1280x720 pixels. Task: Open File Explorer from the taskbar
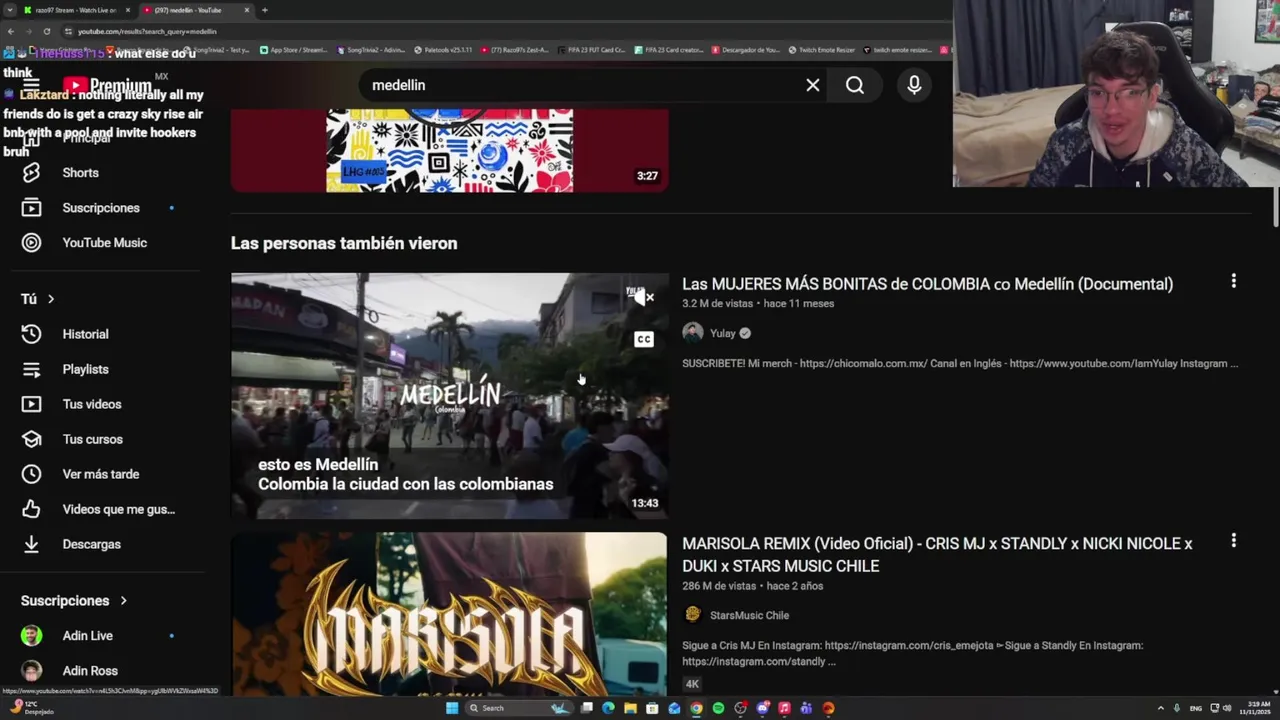(630, 708)
